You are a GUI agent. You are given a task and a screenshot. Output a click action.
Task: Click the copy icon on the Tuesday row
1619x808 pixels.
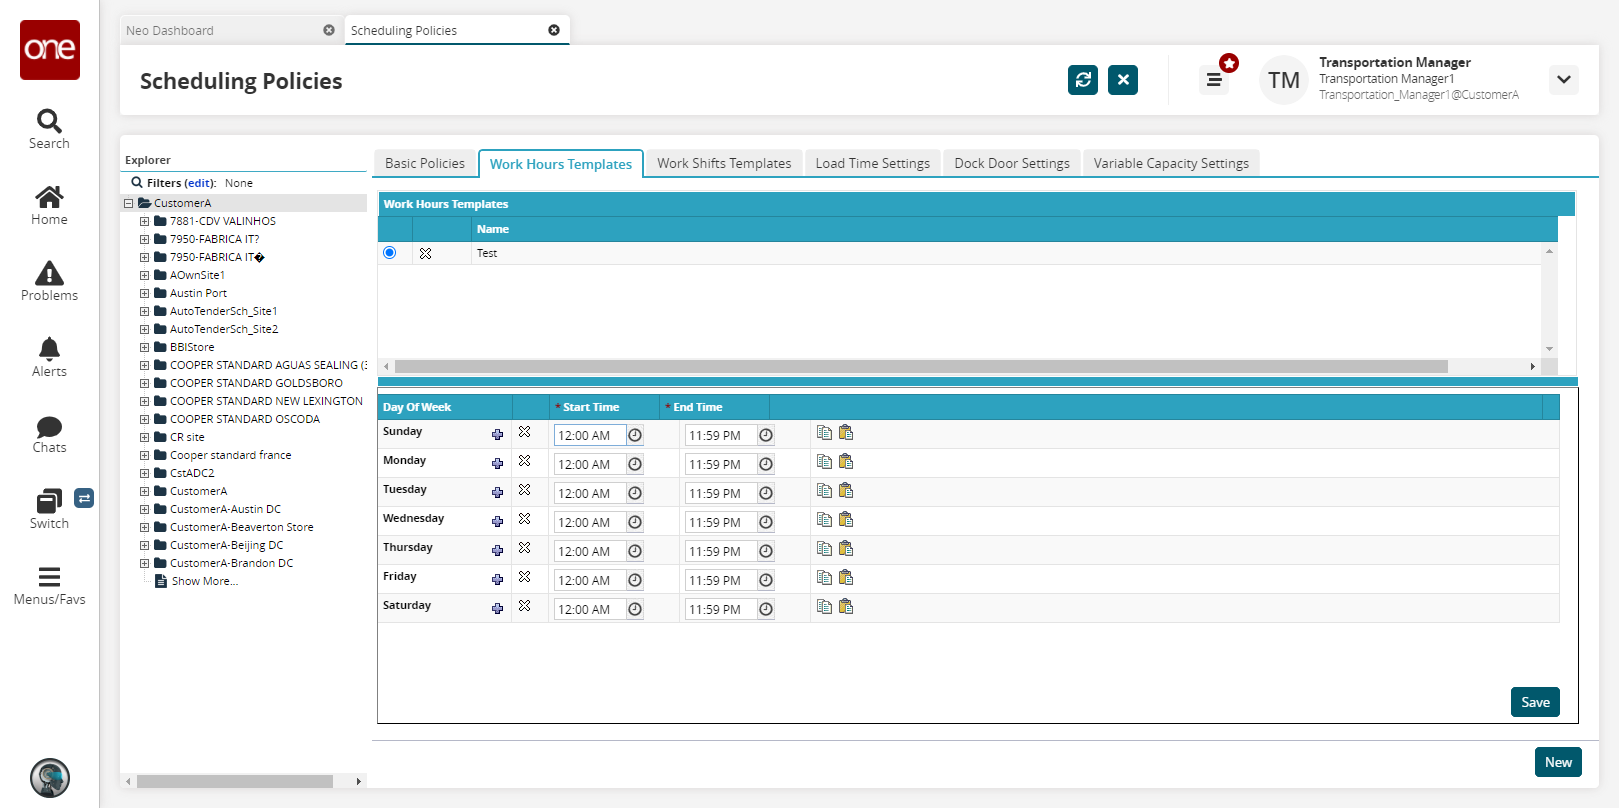pyautogui.click(x=824, y=491)
